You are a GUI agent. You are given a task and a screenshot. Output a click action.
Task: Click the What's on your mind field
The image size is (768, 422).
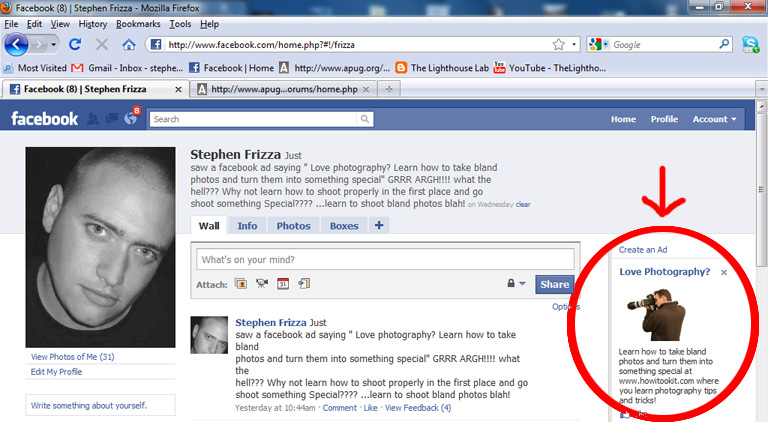click(x=385, y=259)
